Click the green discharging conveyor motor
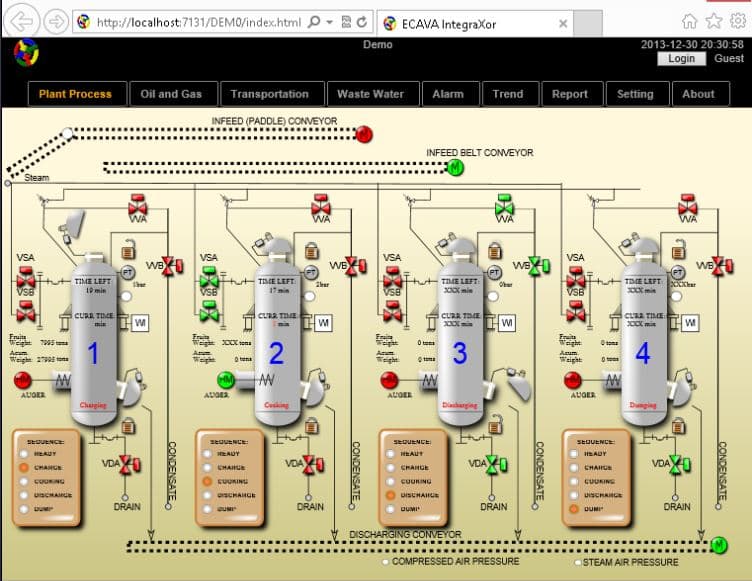Image resolution: width=752 pixels, height=581 pixels. click(x=718, y=545)
